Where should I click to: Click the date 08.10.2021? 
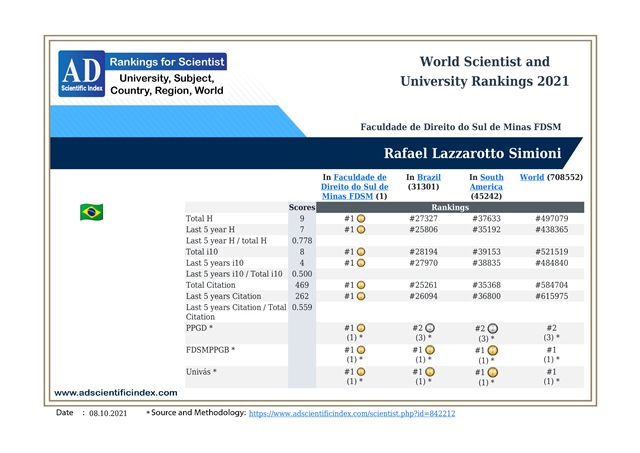[108, 413]
